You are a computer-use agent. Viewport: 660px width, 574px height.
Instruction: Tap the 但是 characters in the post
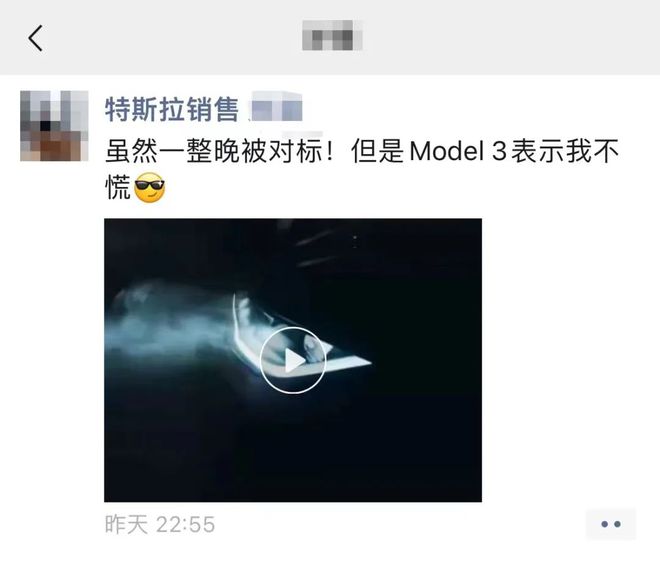377,151
